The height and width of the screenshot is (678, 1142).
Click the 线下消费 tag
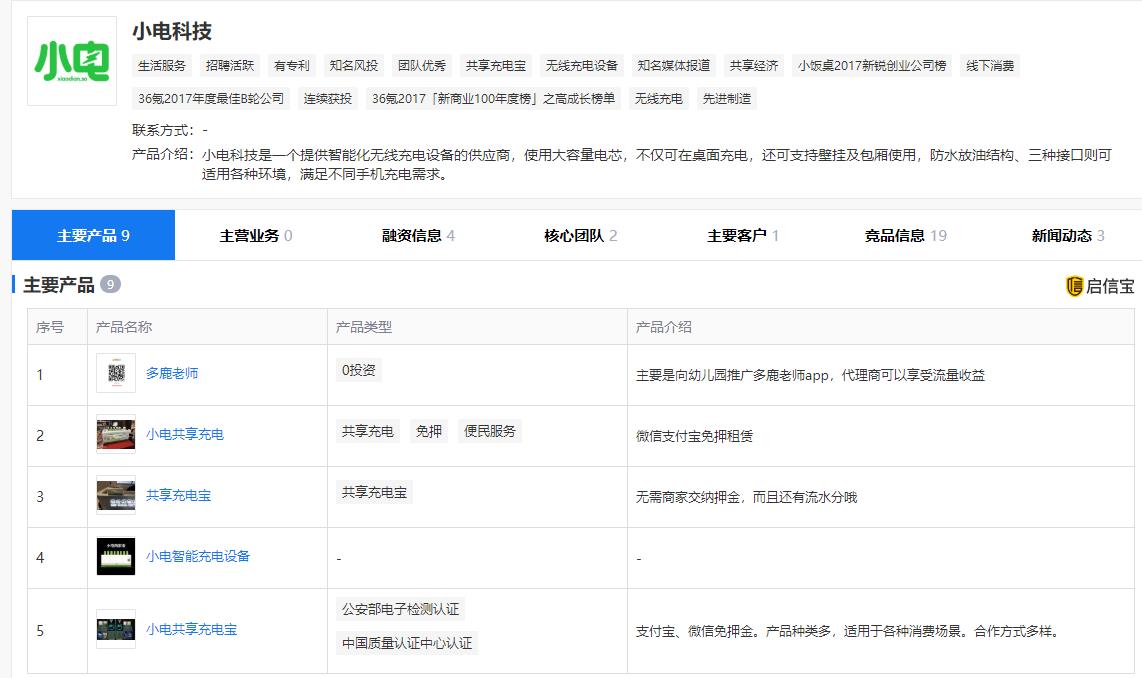990,66
